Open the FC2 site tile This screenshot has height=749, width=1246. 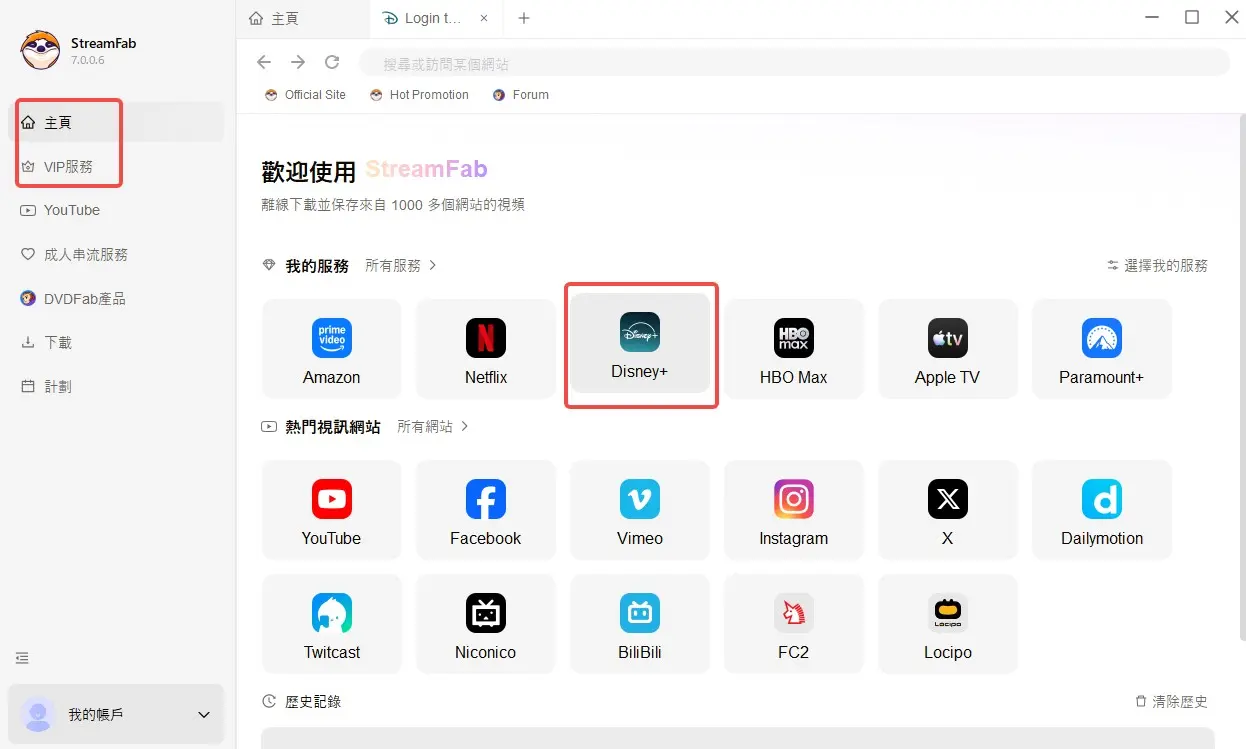click(794, 624)
